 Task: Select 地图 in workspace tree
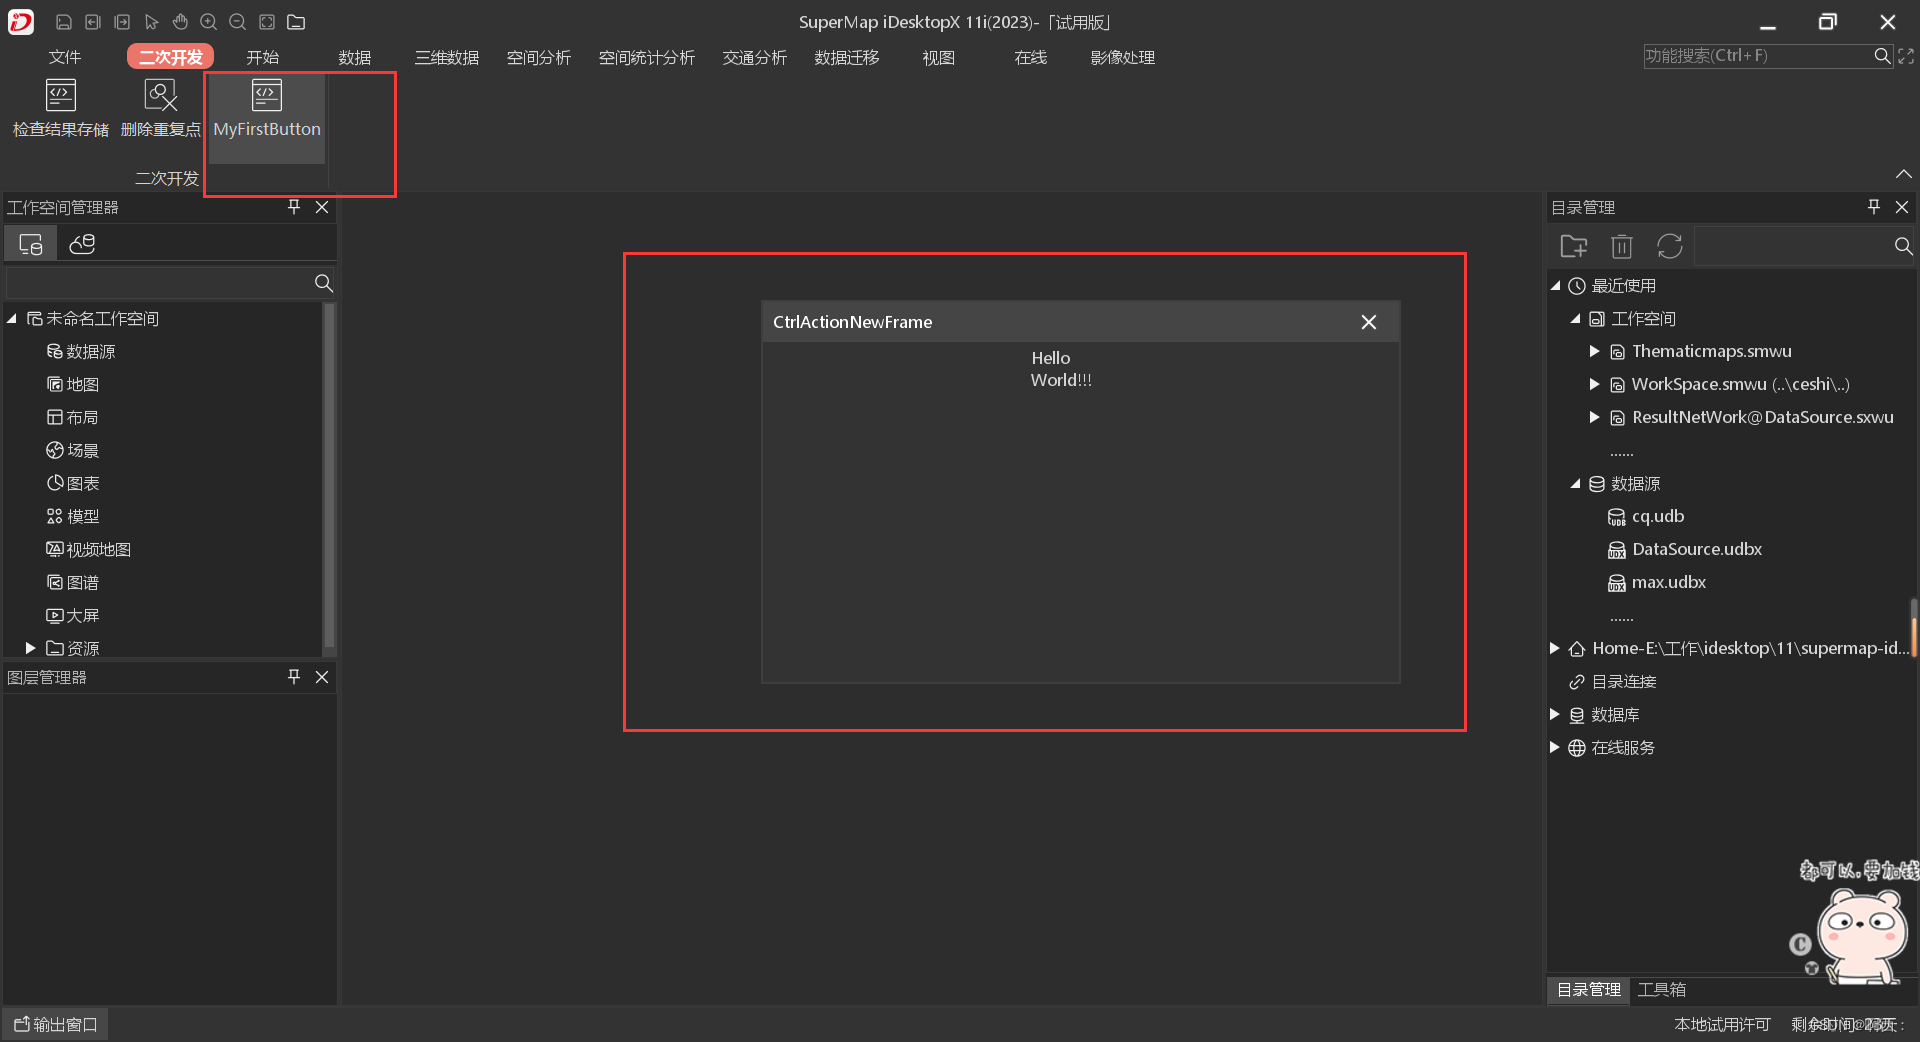pos(73,384)
